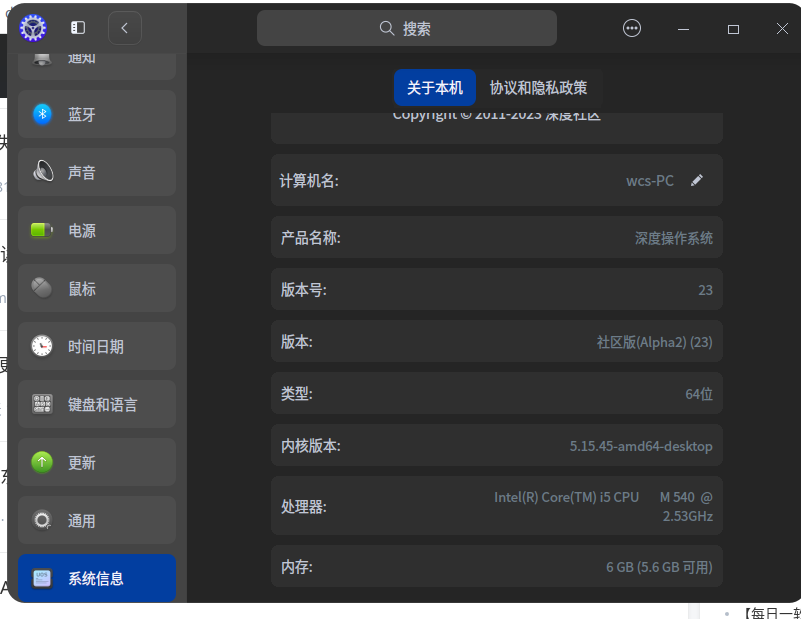The image size is (801, 619).
Task: Select the 鼠标 (Mouse) settings icon
Action: (x=42, y=288)
